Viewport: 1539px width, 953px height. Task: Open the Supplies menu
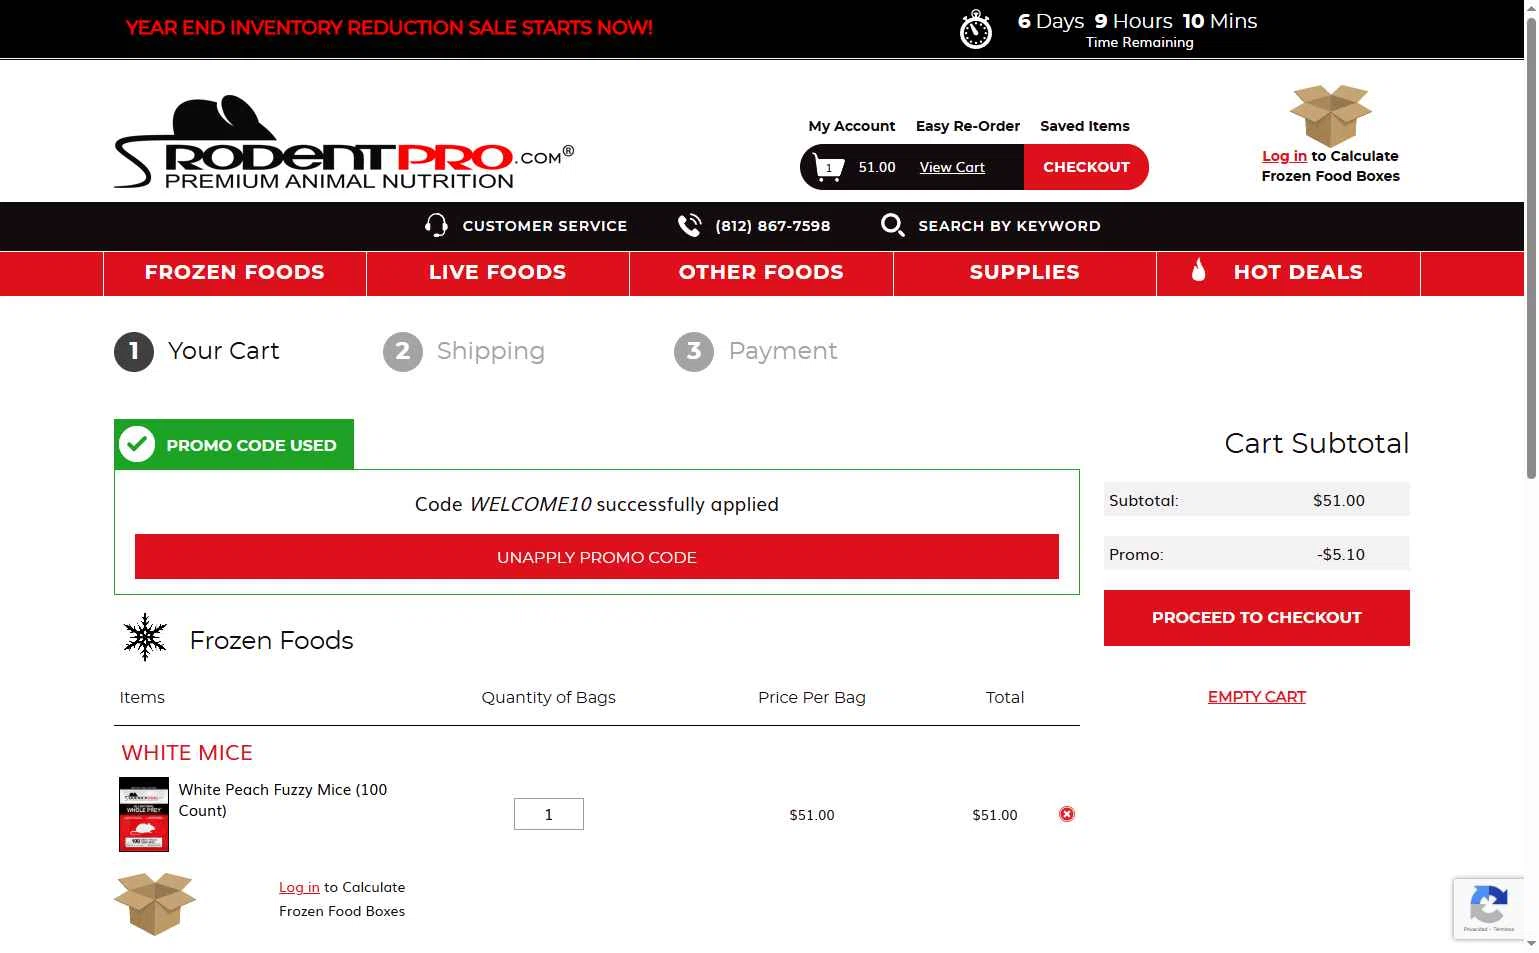(x=1025, y=273)
